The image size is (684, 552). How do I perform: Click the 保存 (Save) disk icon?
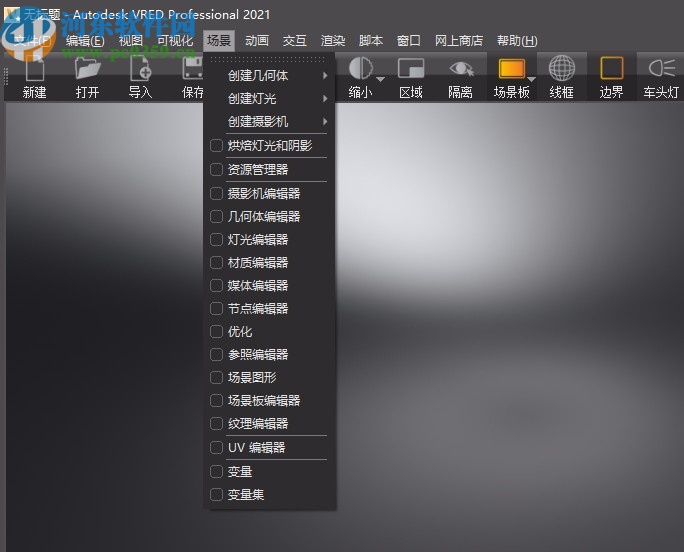point(192,69)
